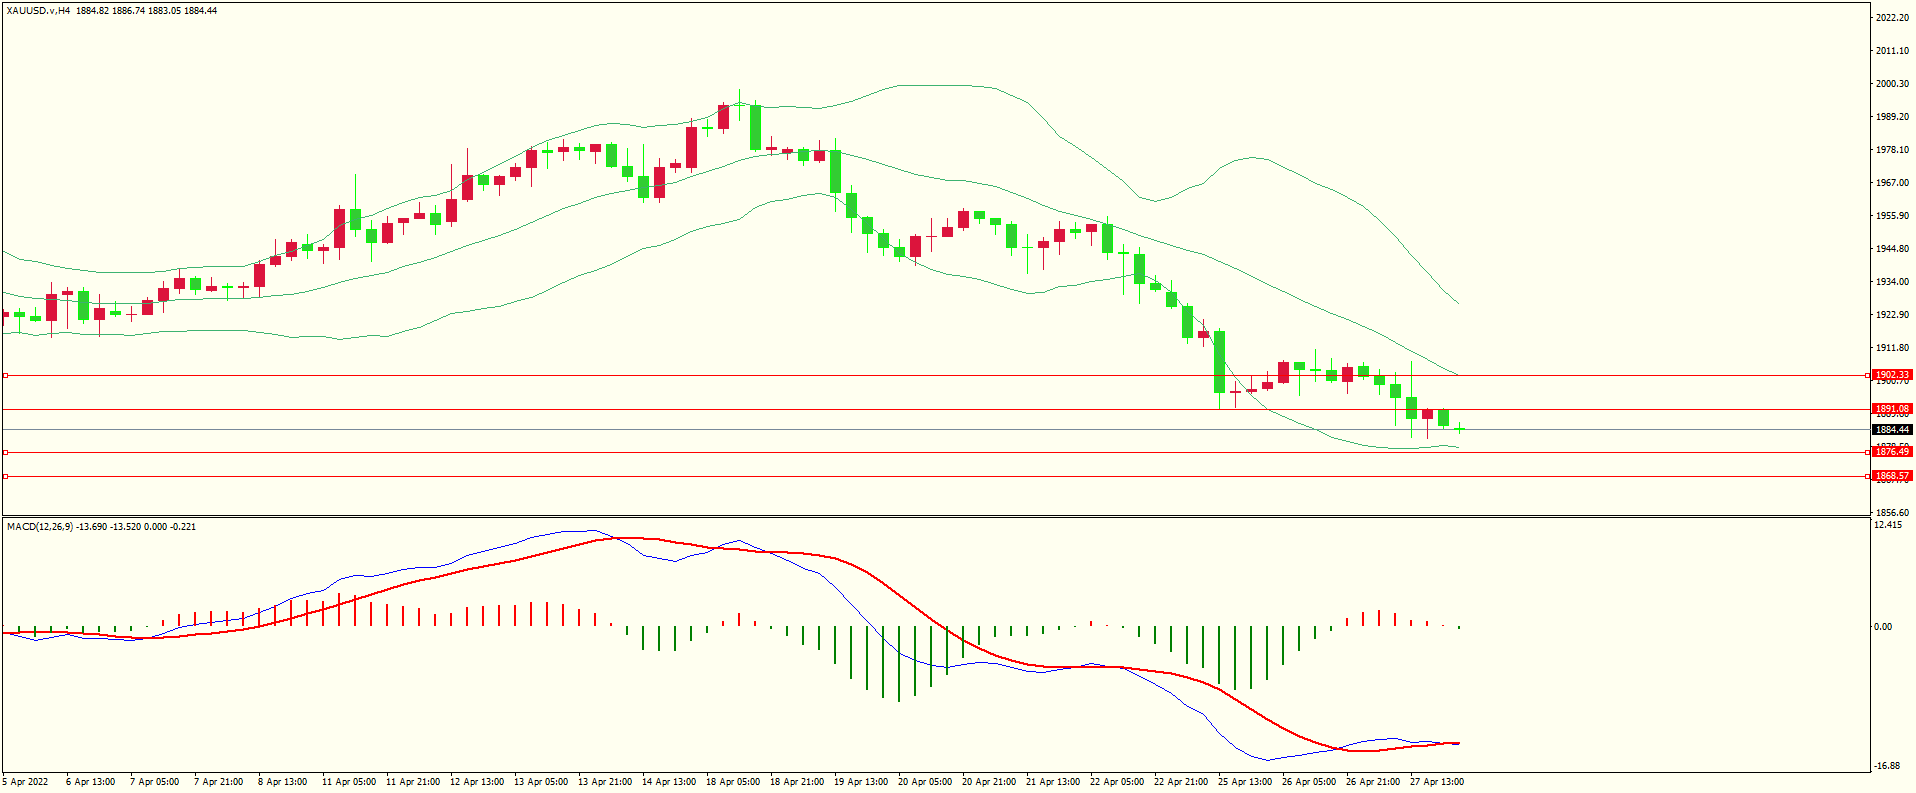Click the left handle of the 1868.57 line
The height and width of the screenshot is (793, 1916).
5,476
